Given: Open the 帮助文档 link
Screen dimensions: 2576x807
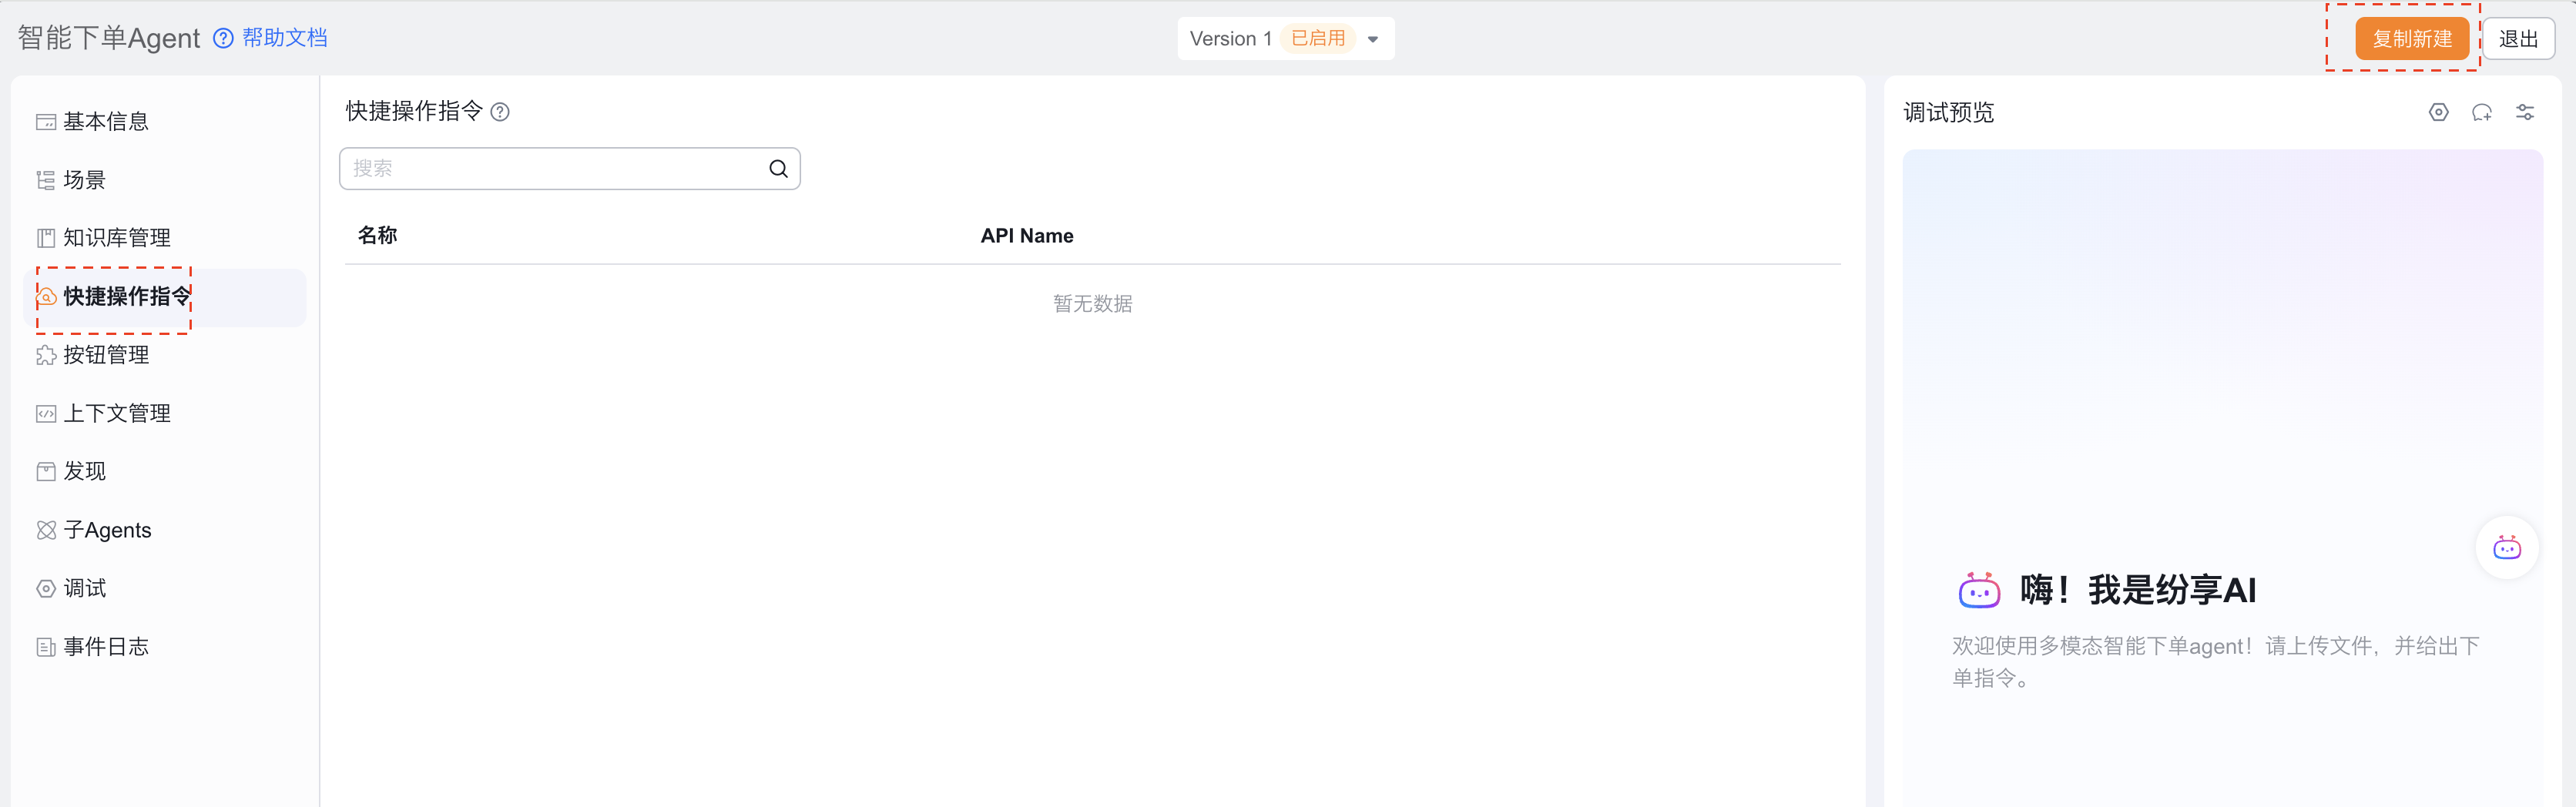Looking at the screenshot, I should [285, 38].
